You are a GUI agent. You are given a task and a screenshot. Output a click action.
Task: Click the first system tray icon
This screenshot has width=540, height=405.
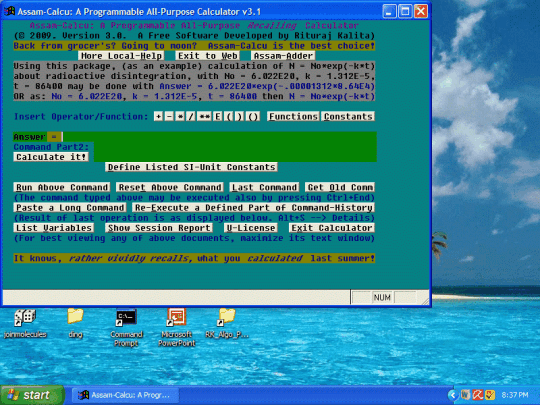[x=465, y=395]
